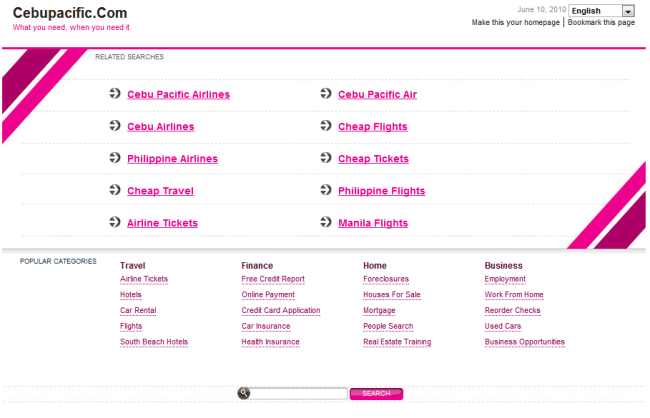The image size is (650, 418).
Task: Open Airline Tickets under Travel category
Action: pyautogui.click(x=144, y=279)
